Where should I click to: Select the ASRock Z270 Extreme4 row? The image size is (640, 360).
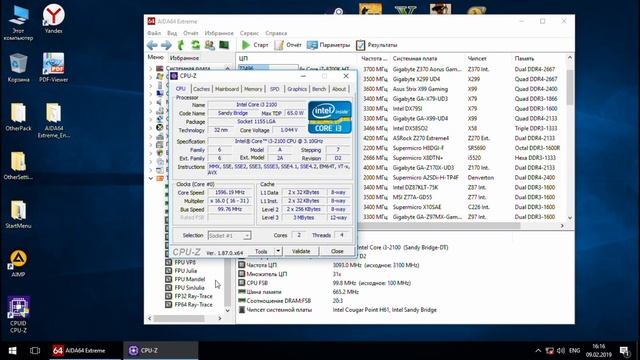(420, 138)
